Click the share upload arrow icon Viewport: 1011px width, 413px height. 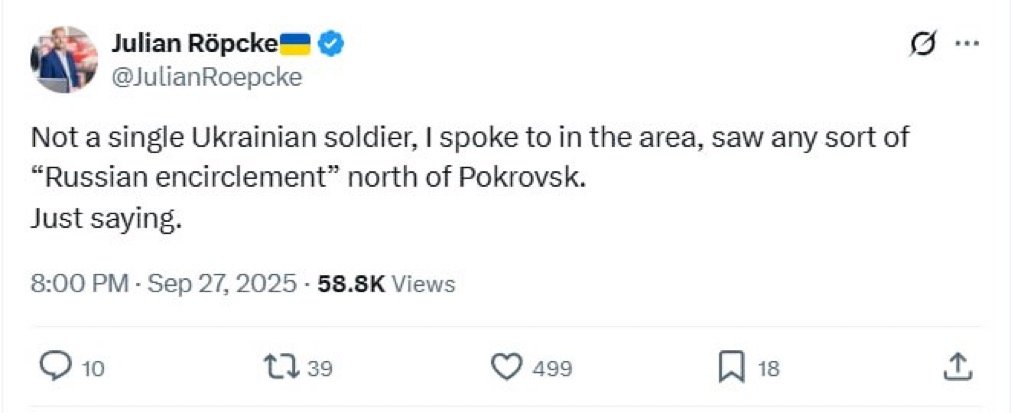click(957, 367)
